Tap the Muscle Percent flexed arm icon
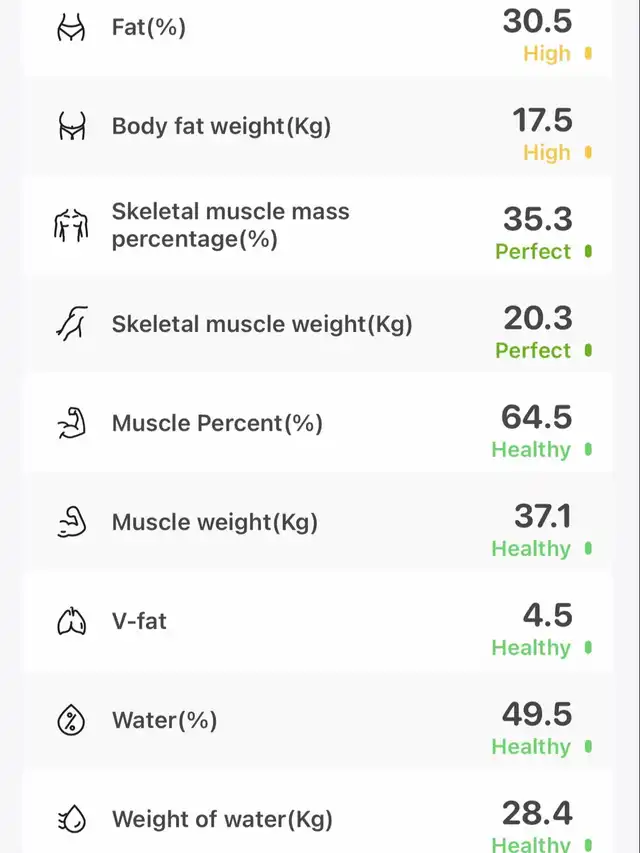Image resolution: width=640 pixels, height=853 pixels. (x=71, y=423)
